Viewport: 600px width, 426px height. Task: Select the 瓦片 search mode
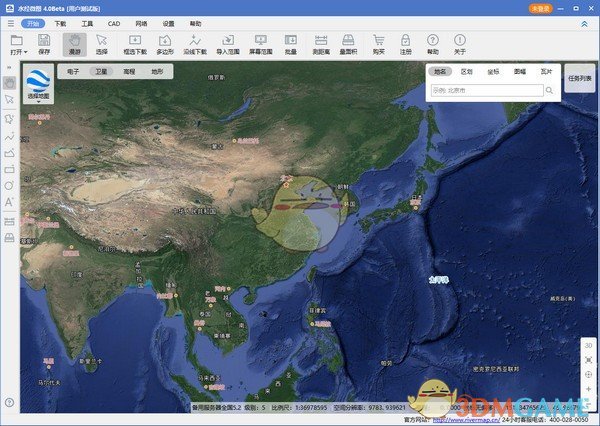tap(546, 72)
